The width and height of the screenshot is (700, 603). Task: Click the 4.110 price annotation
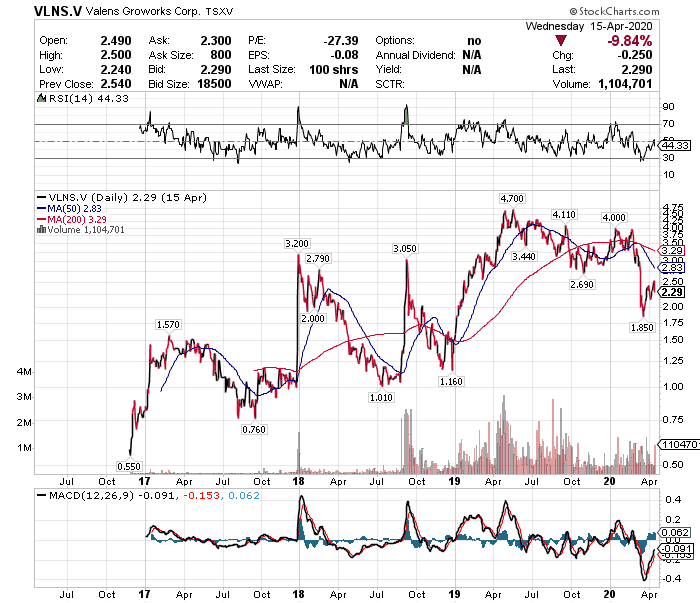point(564,215)
